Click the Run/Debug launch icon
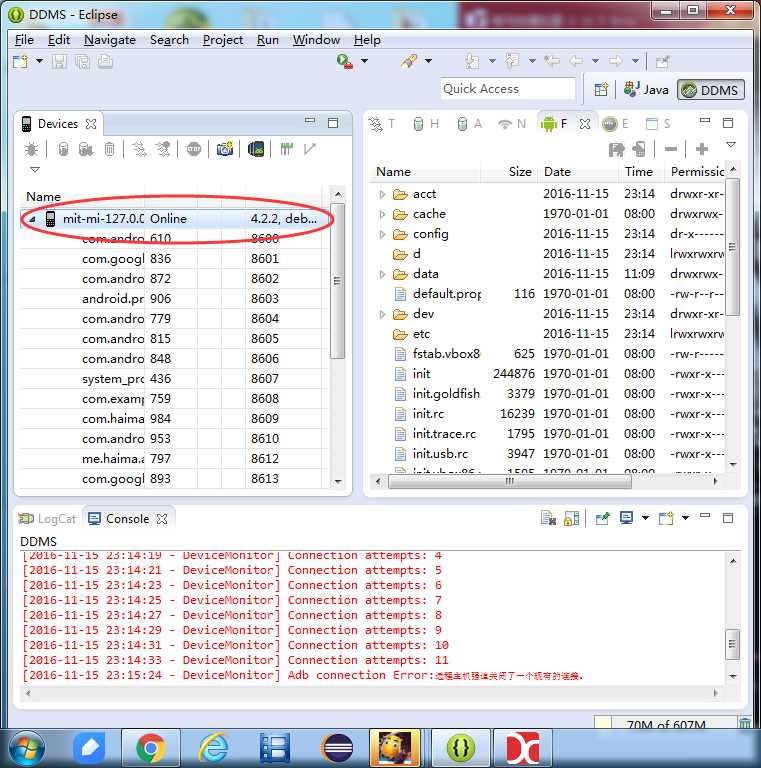 tap(345, 61)
